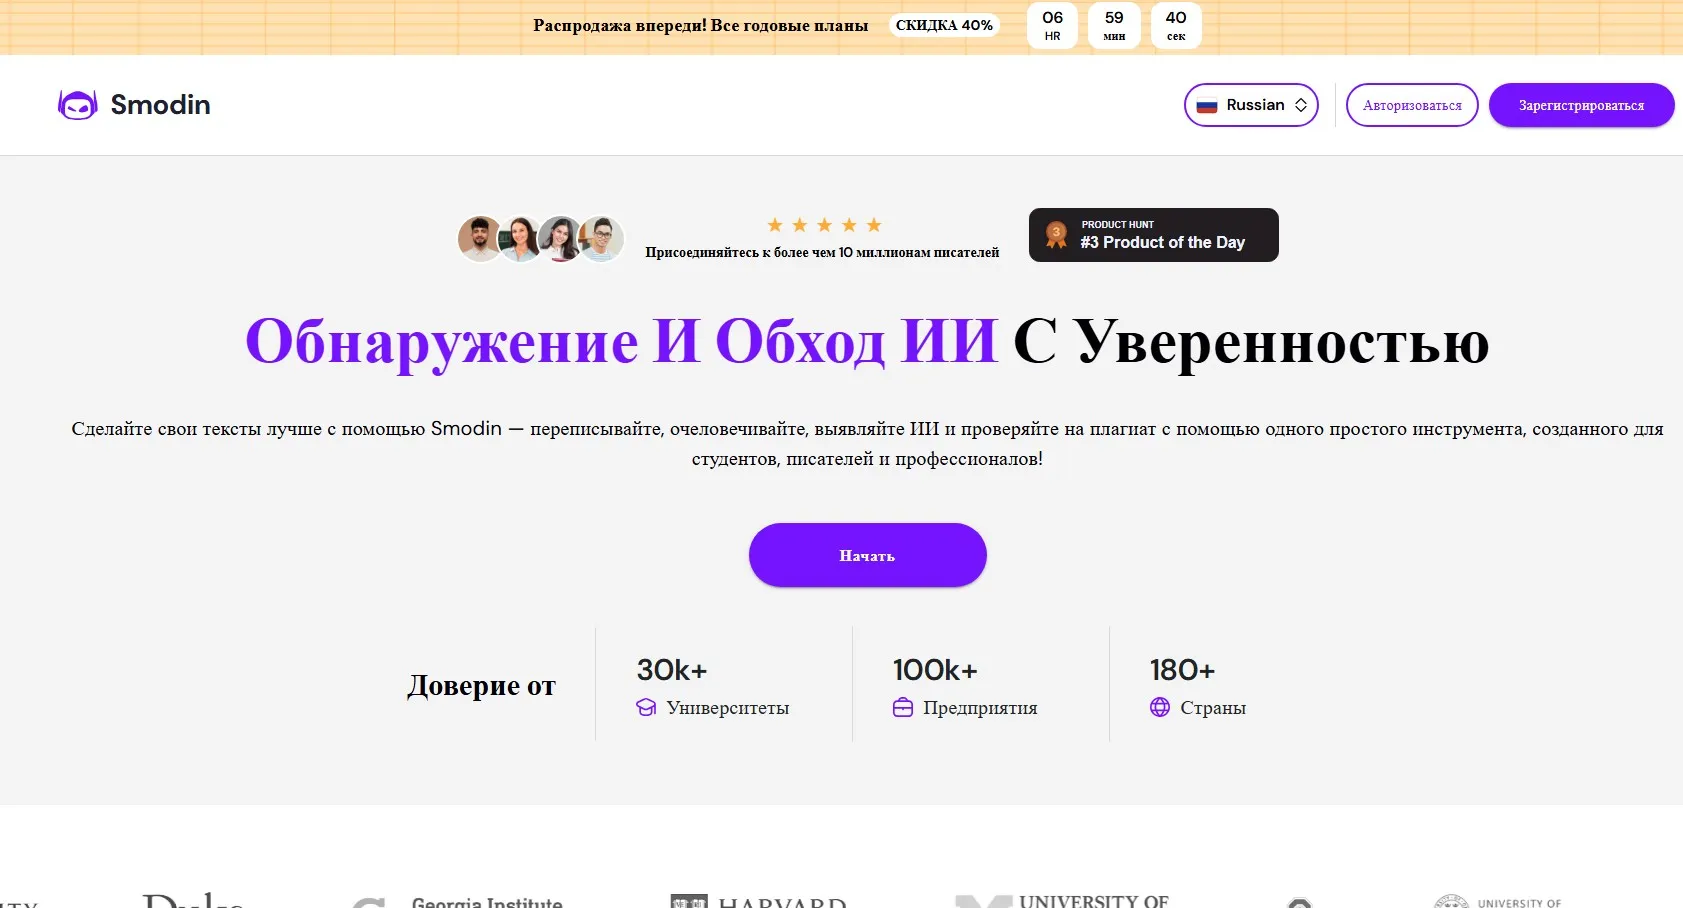Click the Страны label

coord(1213,708)
